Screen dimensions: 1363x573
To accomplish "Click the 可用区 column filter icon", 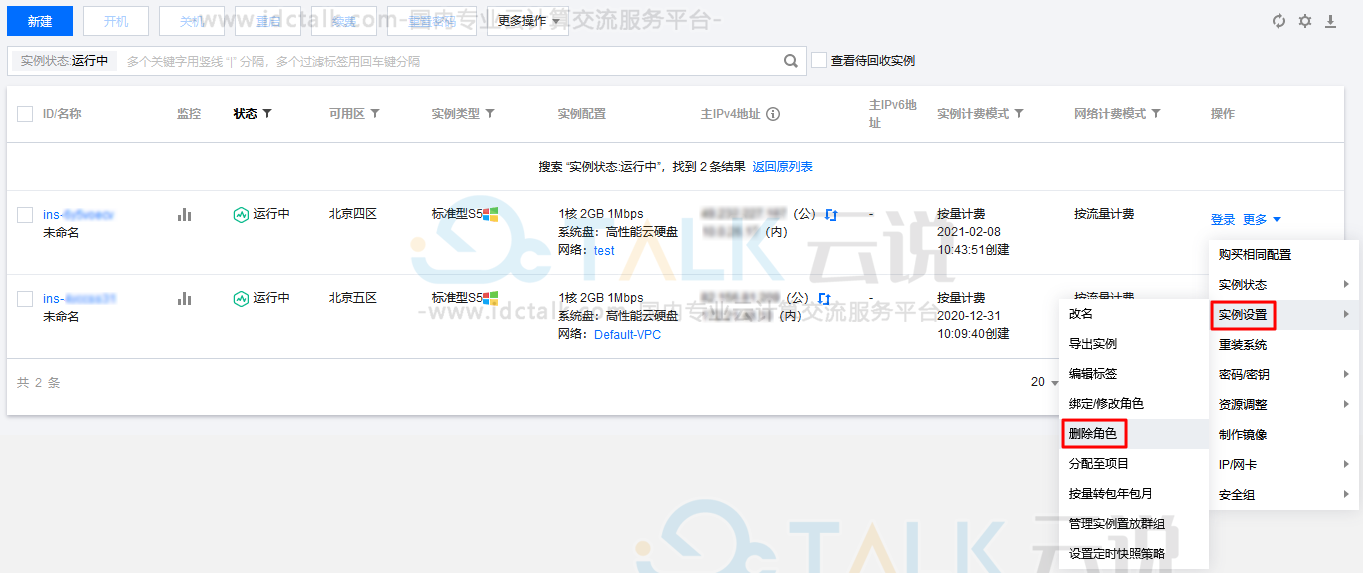I will coord(375,114).
